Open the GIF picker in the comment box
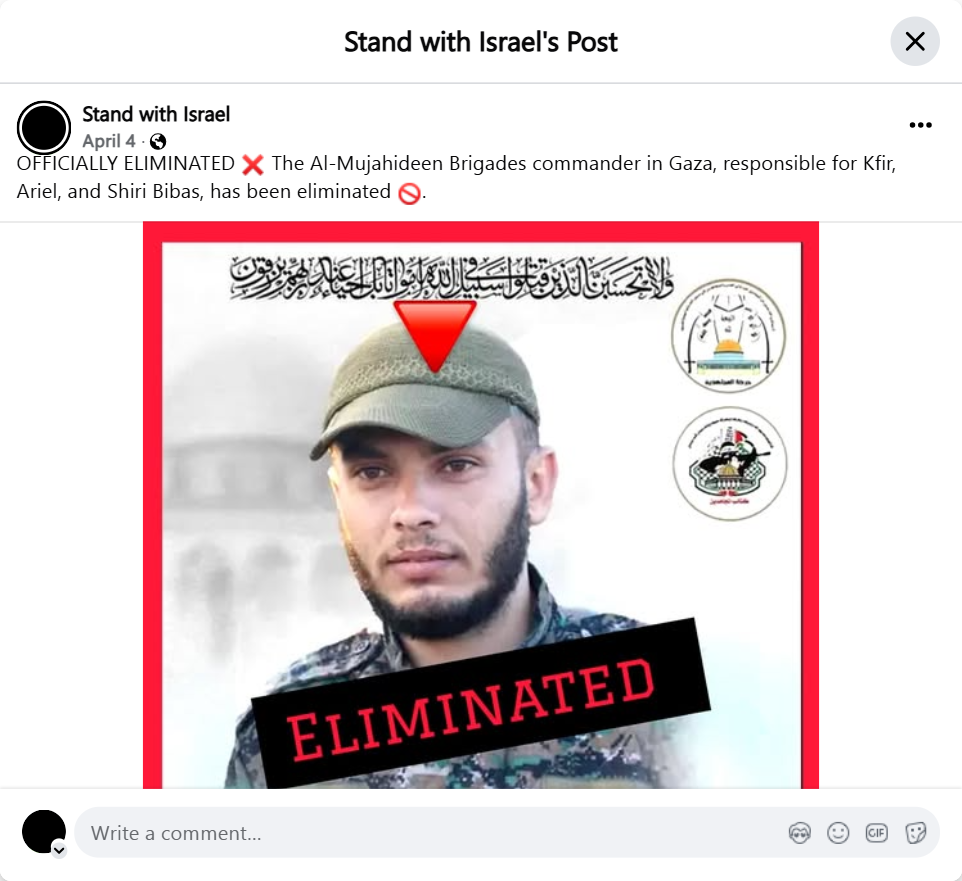The image size is (962, 881). (x=877, y=833)
